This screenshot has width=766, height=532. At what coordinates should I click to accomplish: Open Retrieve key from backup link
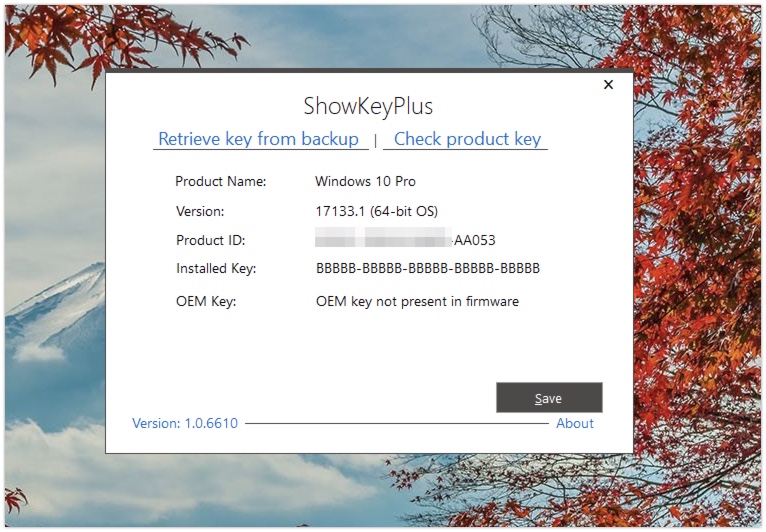point(258,139)
